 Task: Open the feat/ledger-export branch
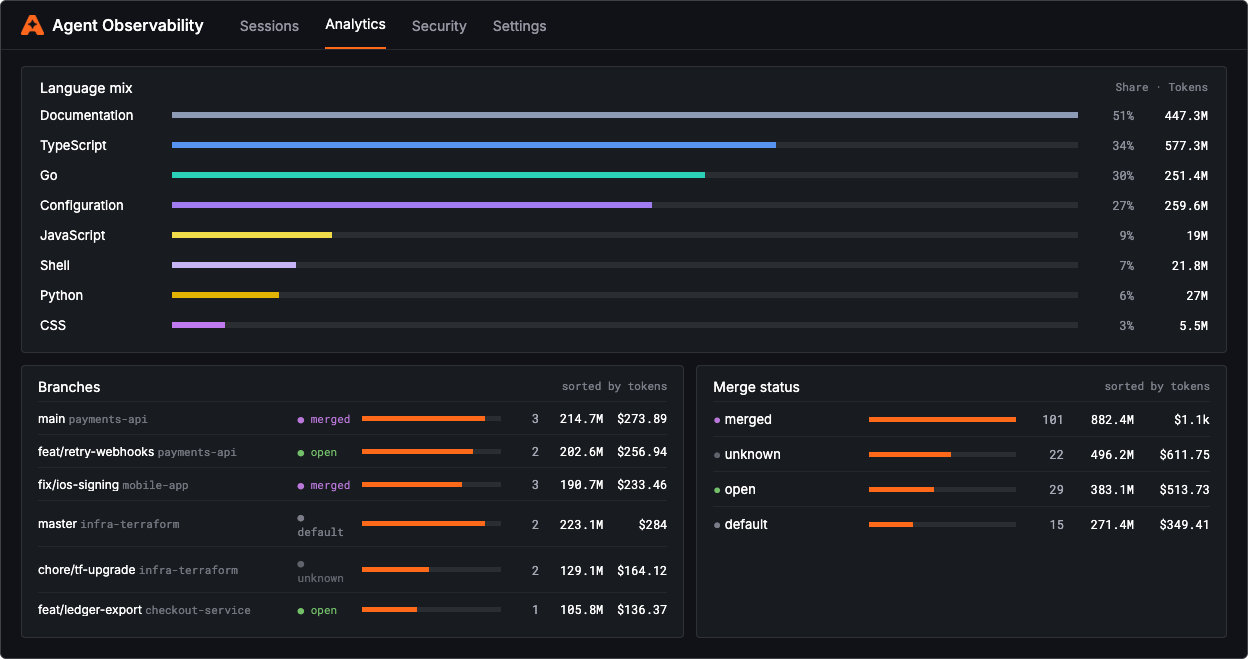tap(352, 610)
